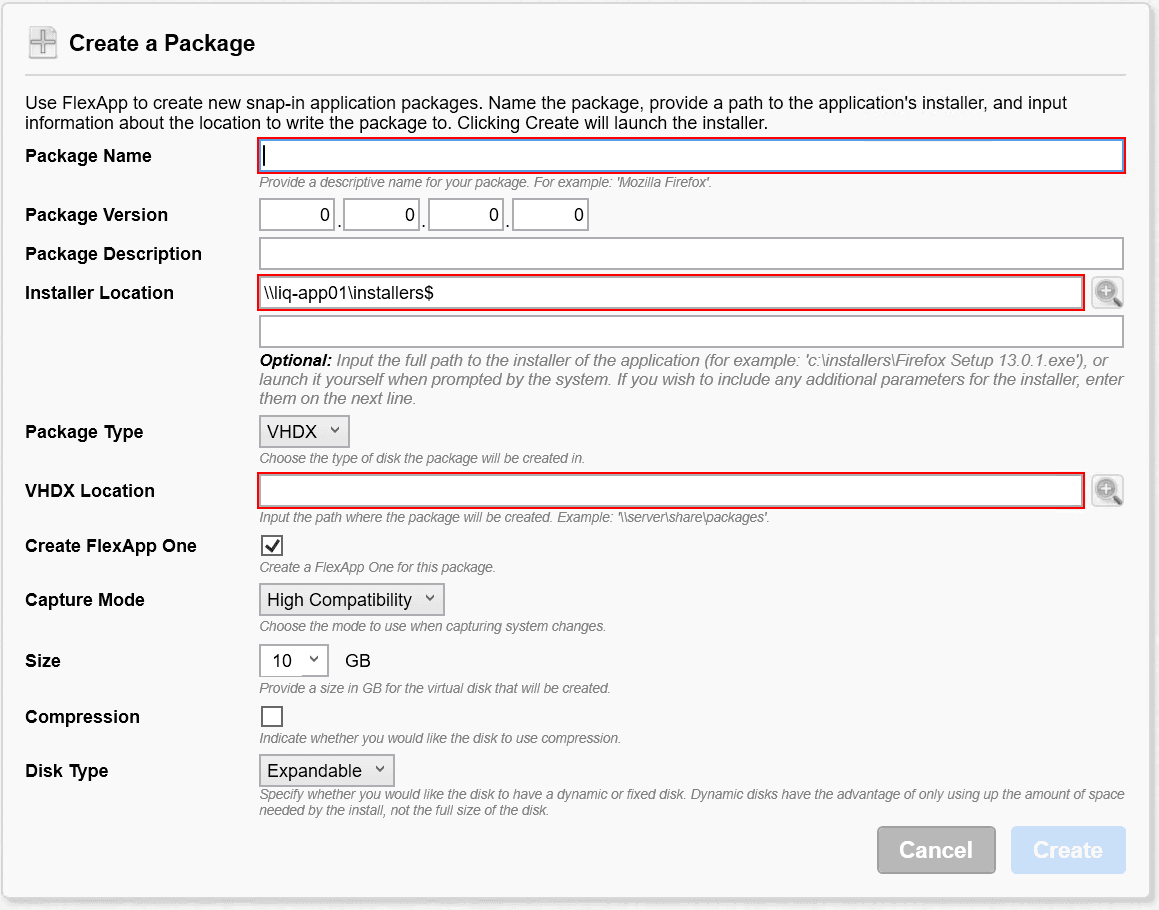Screen dimensions: 1159x910
Task: Click the Installer Location path field
Action: pyautogui.click(x=671, y=293)
